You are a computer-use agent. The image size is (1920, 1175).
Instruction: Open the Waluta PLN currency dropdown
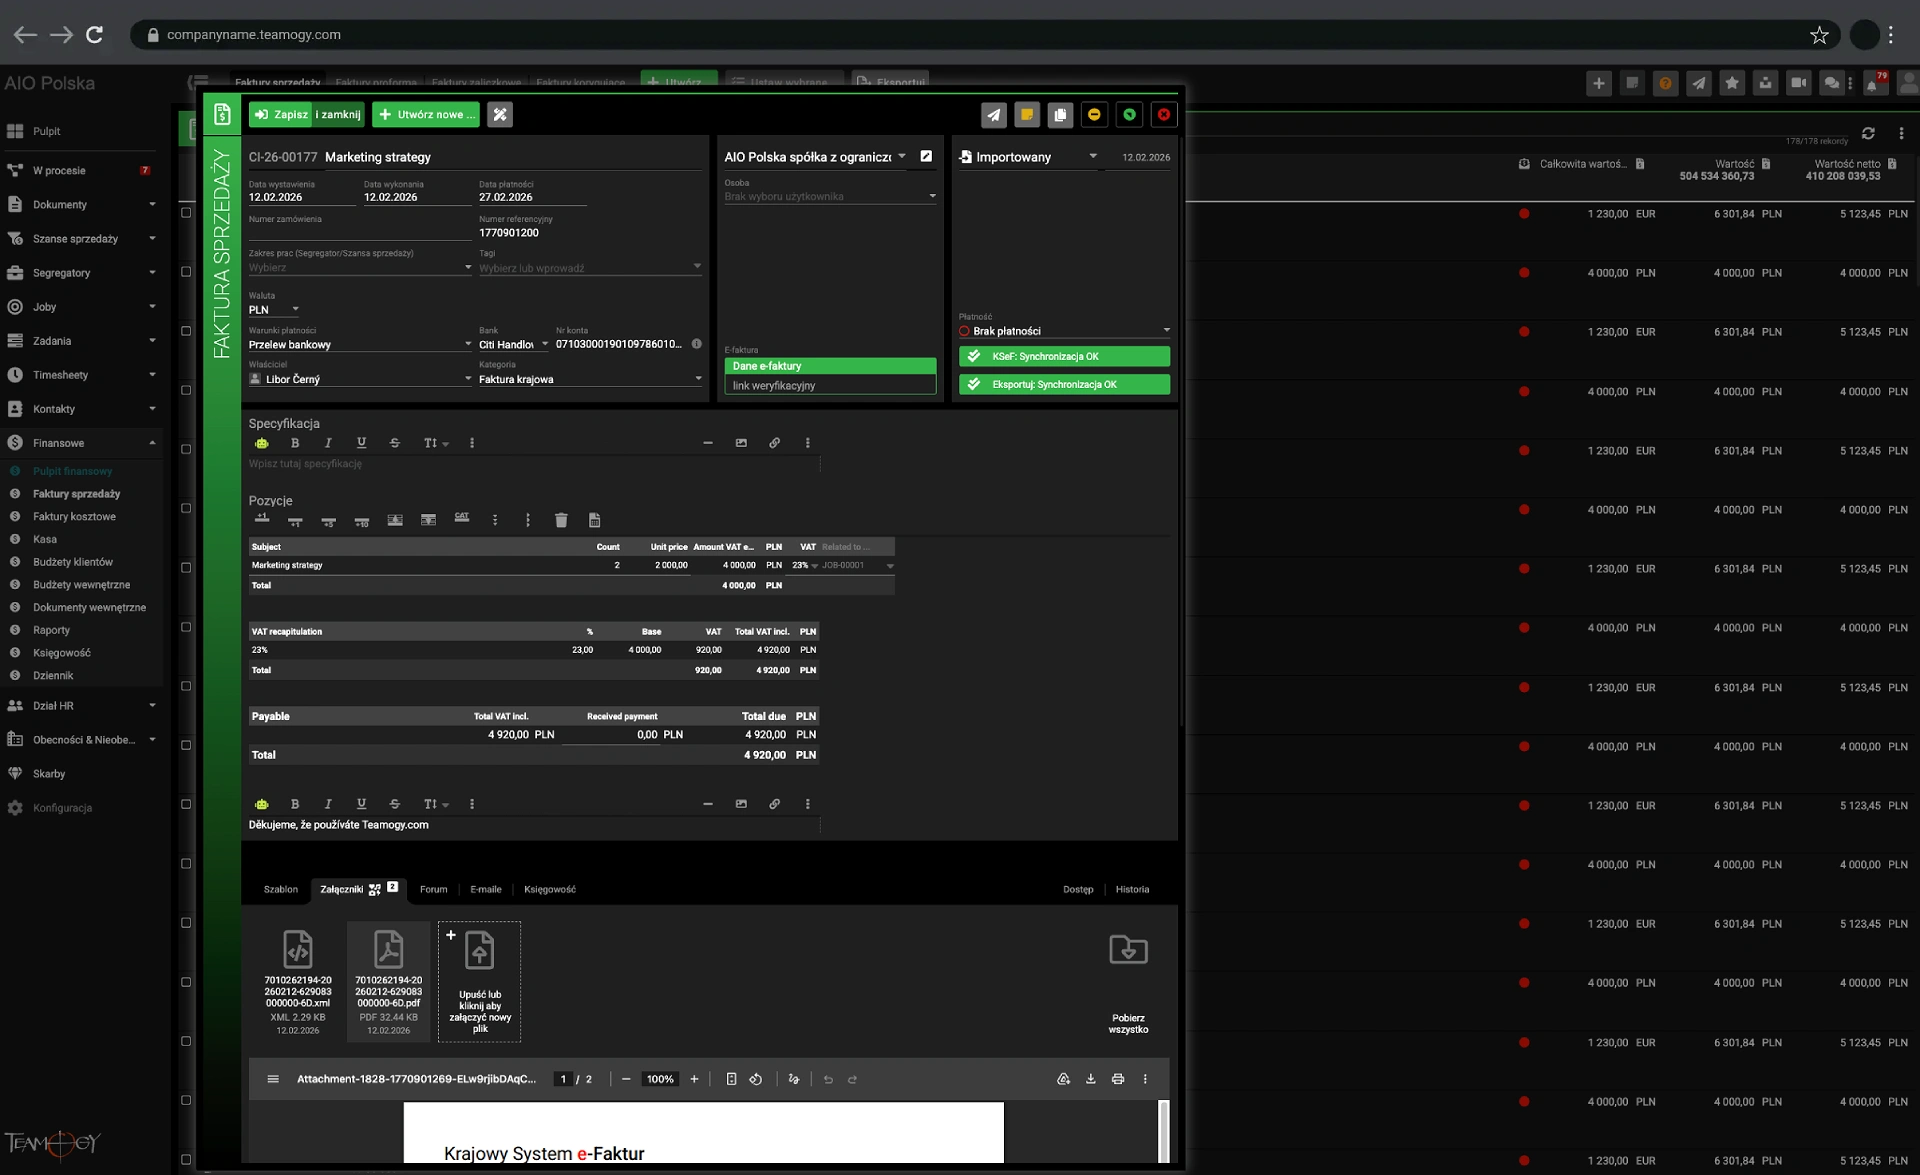coord(274,310)
